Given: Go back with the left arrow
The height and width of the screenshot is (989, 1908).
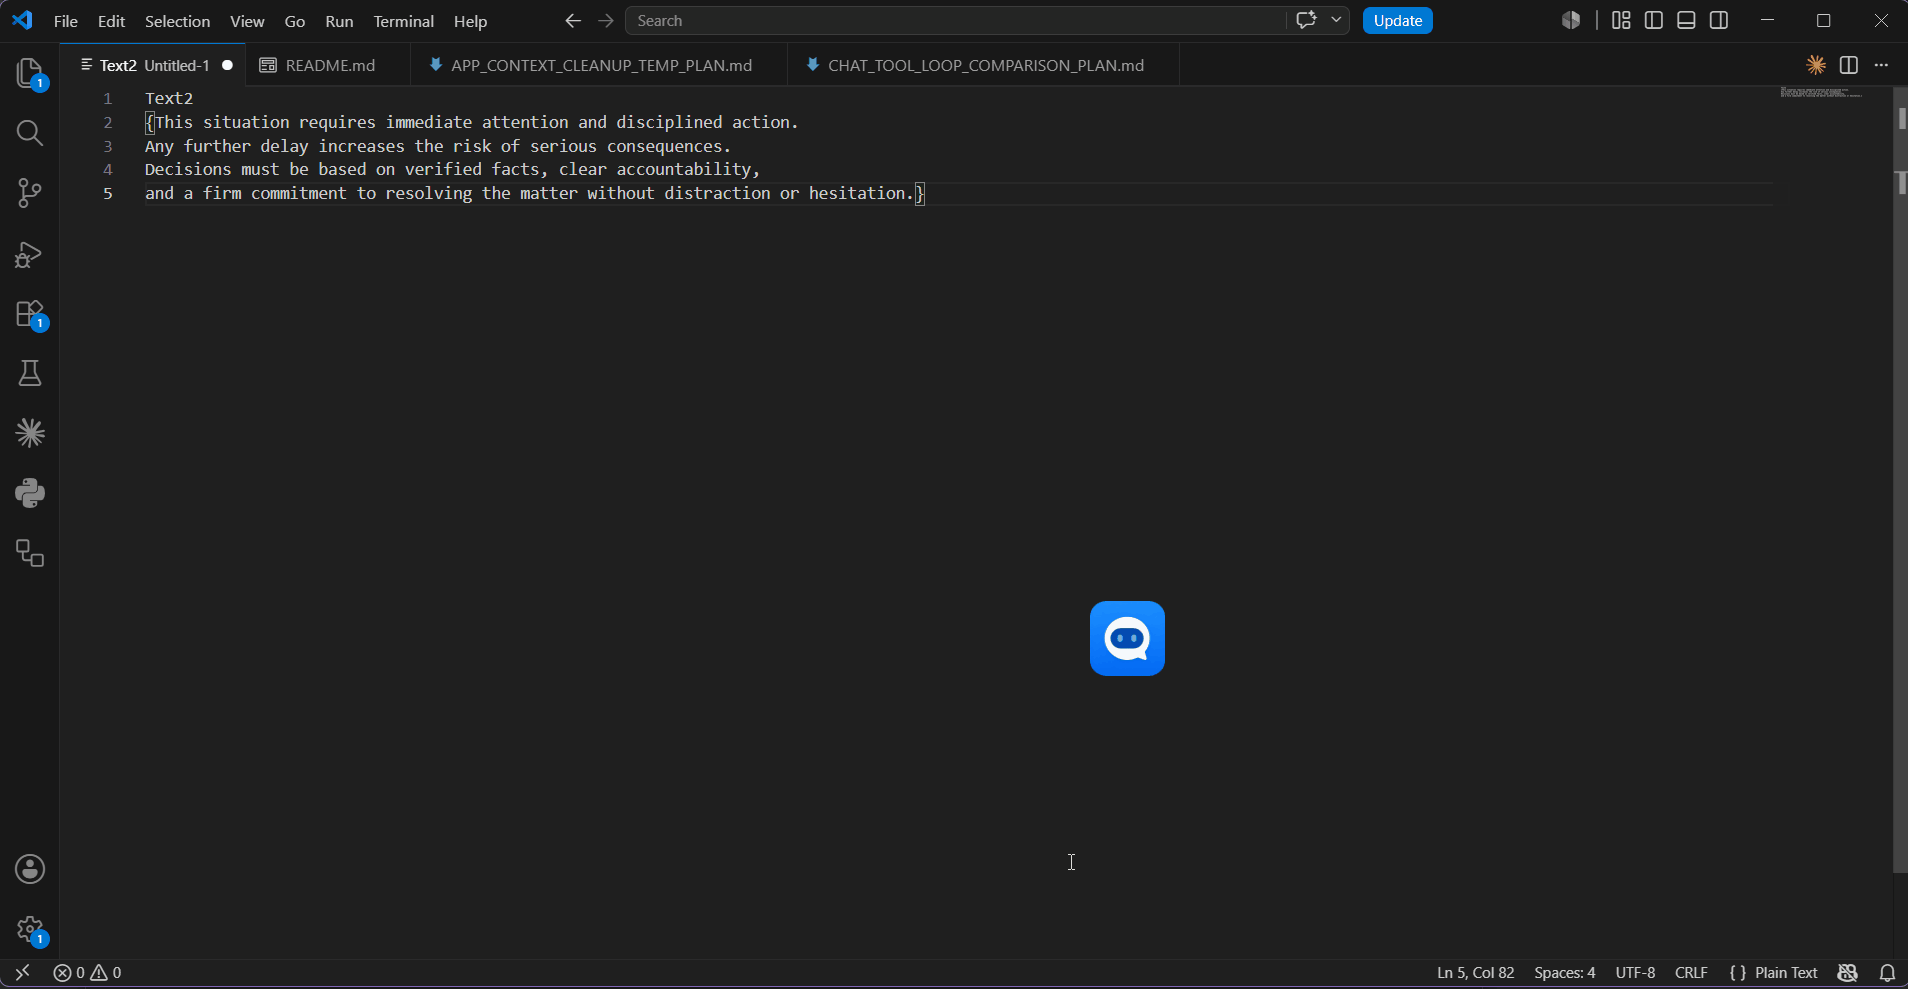Looking at the screenshot, I should [x=573, y=20].
